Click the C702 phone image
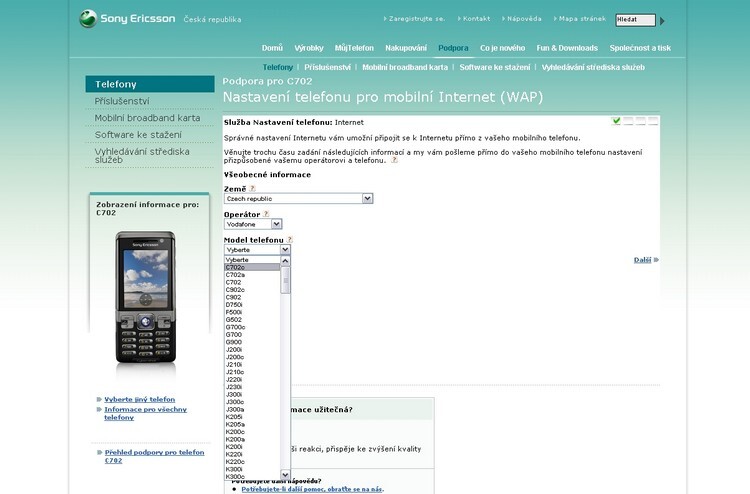Image resolution: width=750 pixels, height=494 pixels. point(146,298)
